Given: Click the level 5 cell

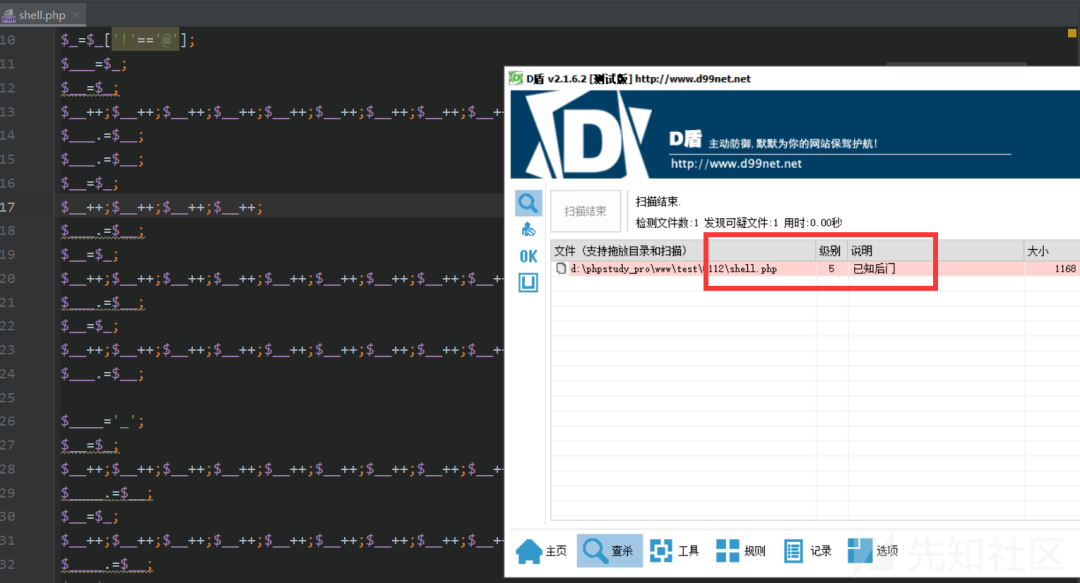Looking at the screenshot, I should 831,269.
